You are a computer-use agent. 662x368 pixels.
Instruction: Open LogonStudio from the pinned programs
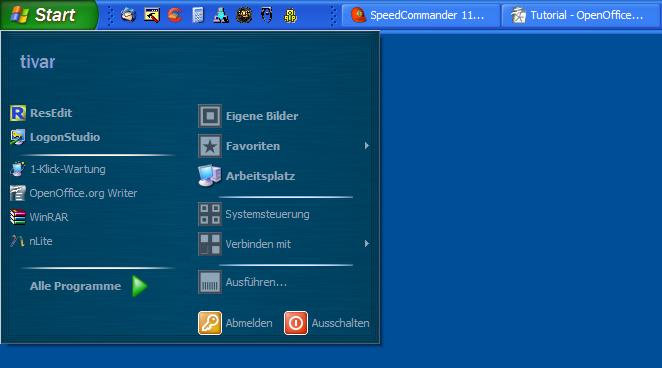pyautogui.click(x=65, y=137)
